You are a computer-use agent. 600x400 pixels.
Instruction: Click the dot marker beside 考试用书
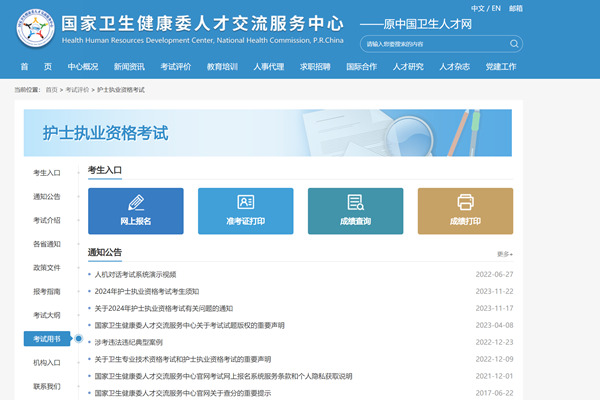(x=79, y=338)
